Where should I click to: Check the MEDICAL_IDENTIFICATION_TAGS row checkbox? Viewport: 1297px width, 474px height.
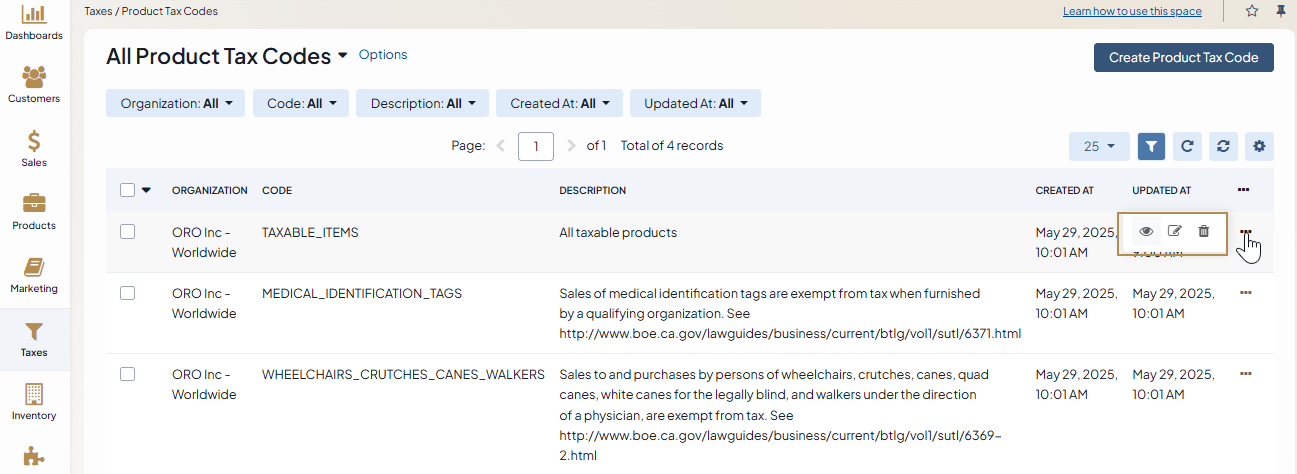[x=127, y=293]
